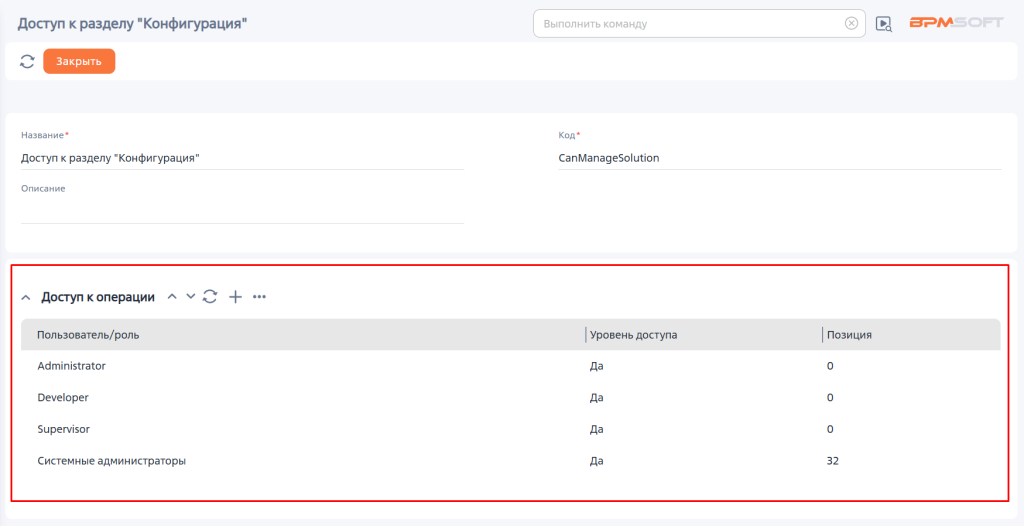This screenshot has width=1024, height=526.
Task: Move the selected access record up
Action: tap(172, 297)
